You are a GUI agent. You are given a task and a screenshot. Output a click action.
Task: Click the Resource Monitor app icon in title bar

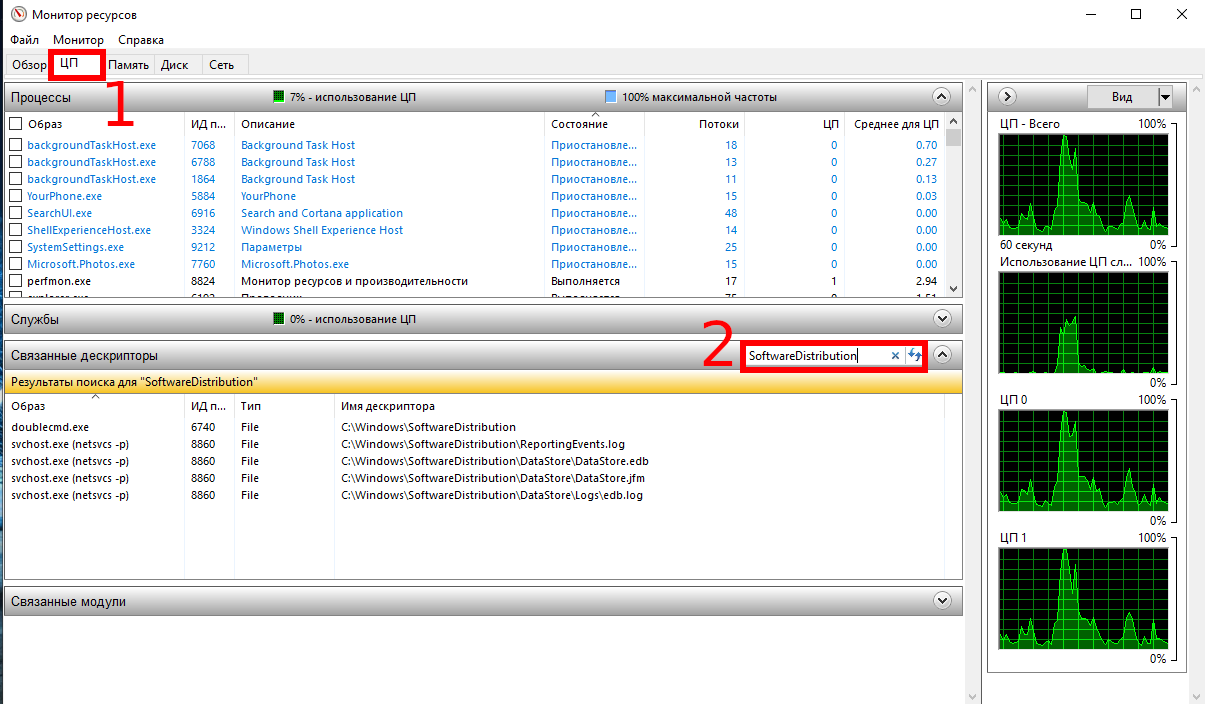(17, 15)
